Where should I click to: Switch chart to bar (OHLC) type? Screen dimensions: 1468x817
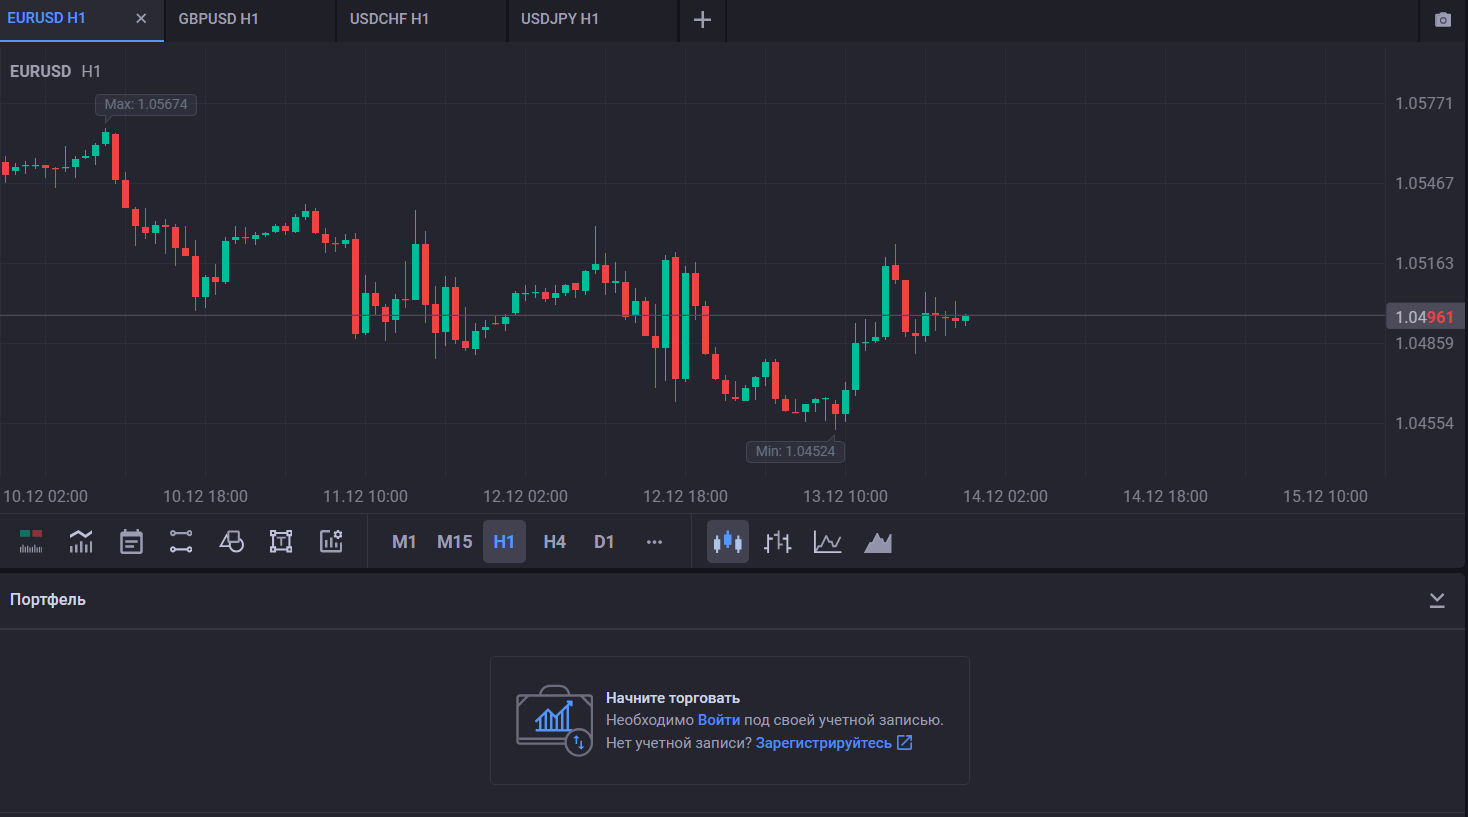pos(778,542)
